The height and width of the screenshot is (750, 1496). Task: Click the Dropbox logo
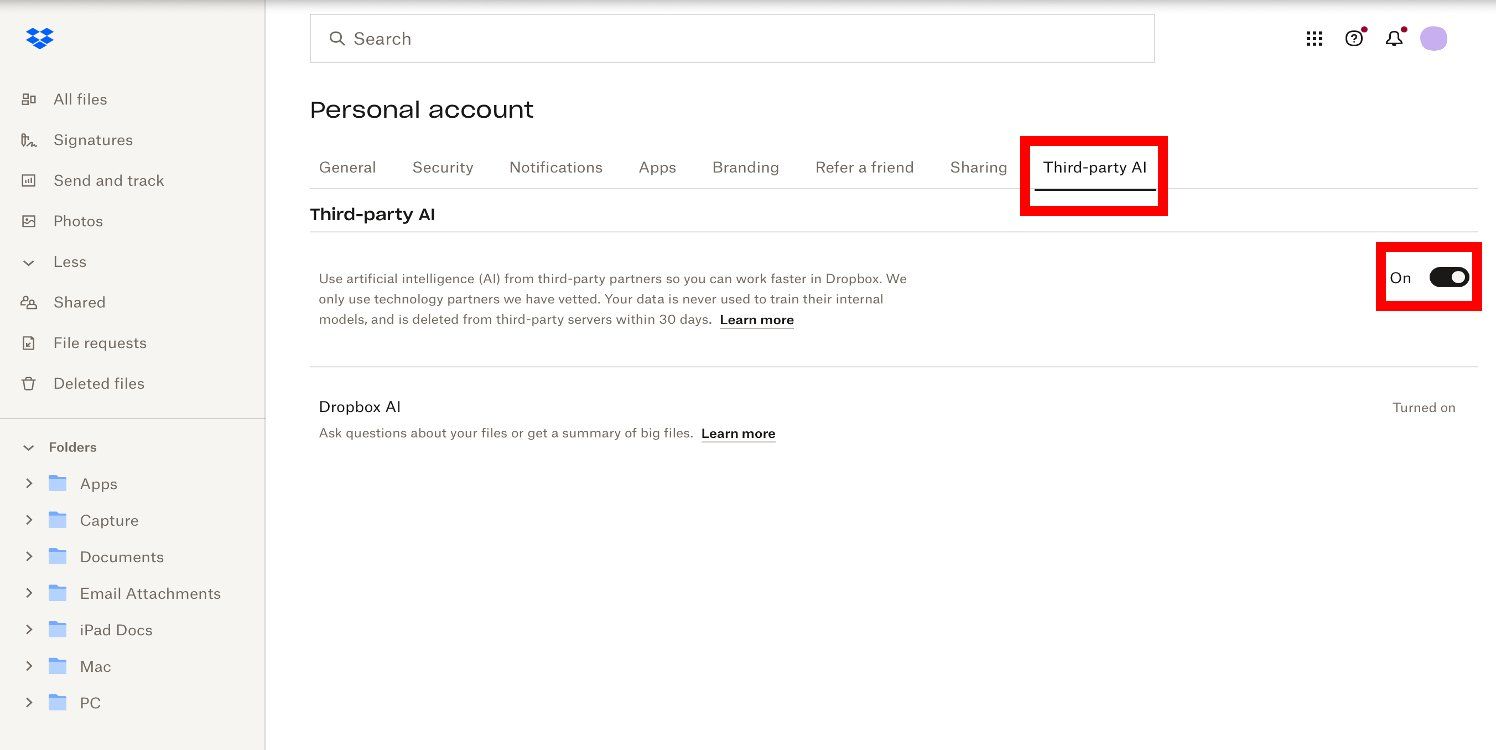[x=40, y=39]
